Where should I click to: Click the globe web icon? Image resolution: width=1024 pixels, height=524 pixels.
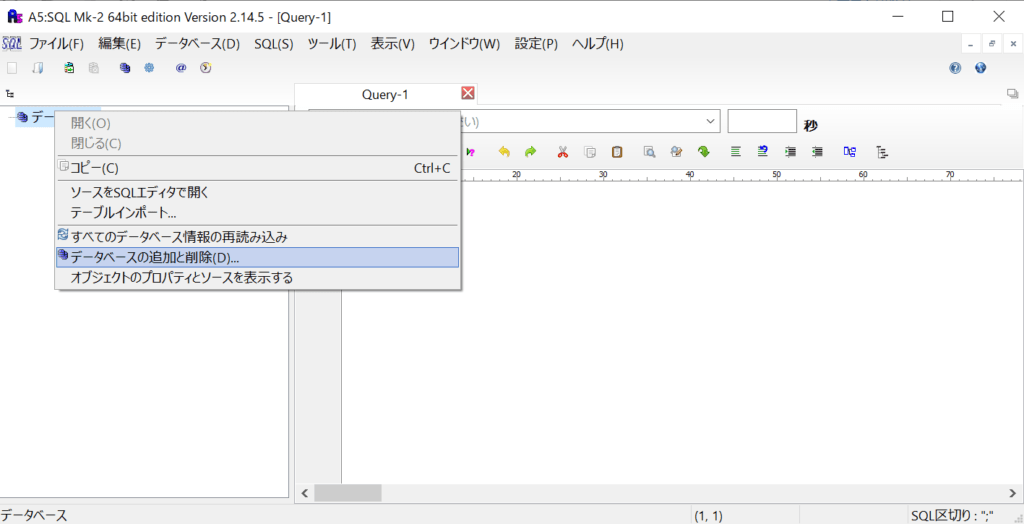click(980, 67)
